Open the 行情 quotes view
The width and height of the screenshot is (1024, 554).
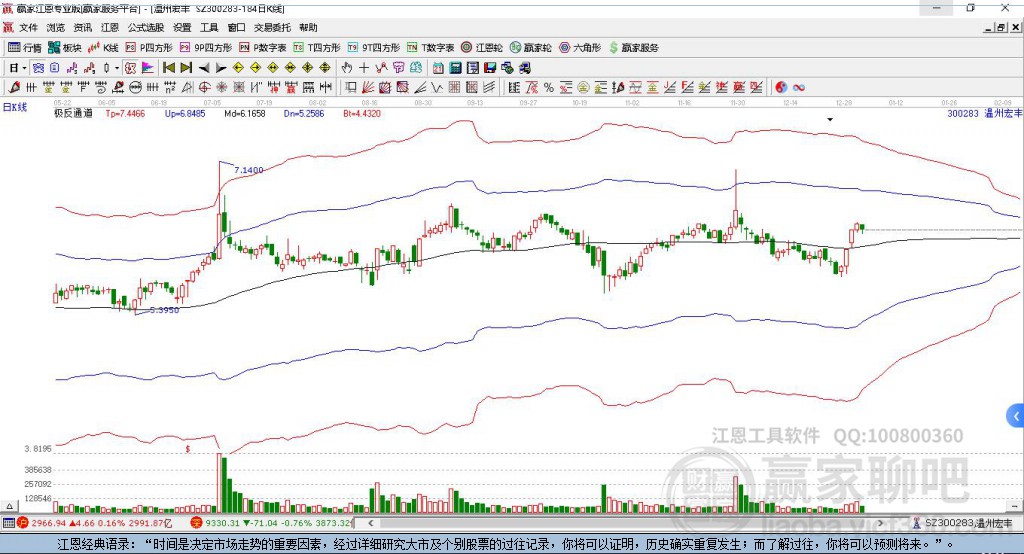25,48
